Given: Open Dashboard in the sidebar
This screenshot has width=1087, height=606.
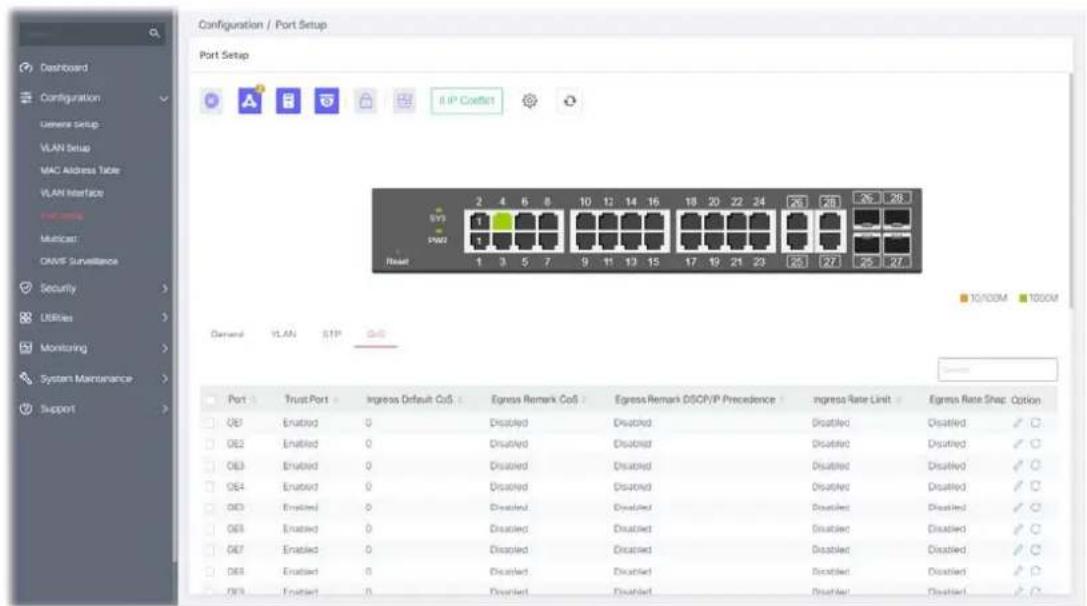Looking at the screenshot, I should [x=64, y=68].
